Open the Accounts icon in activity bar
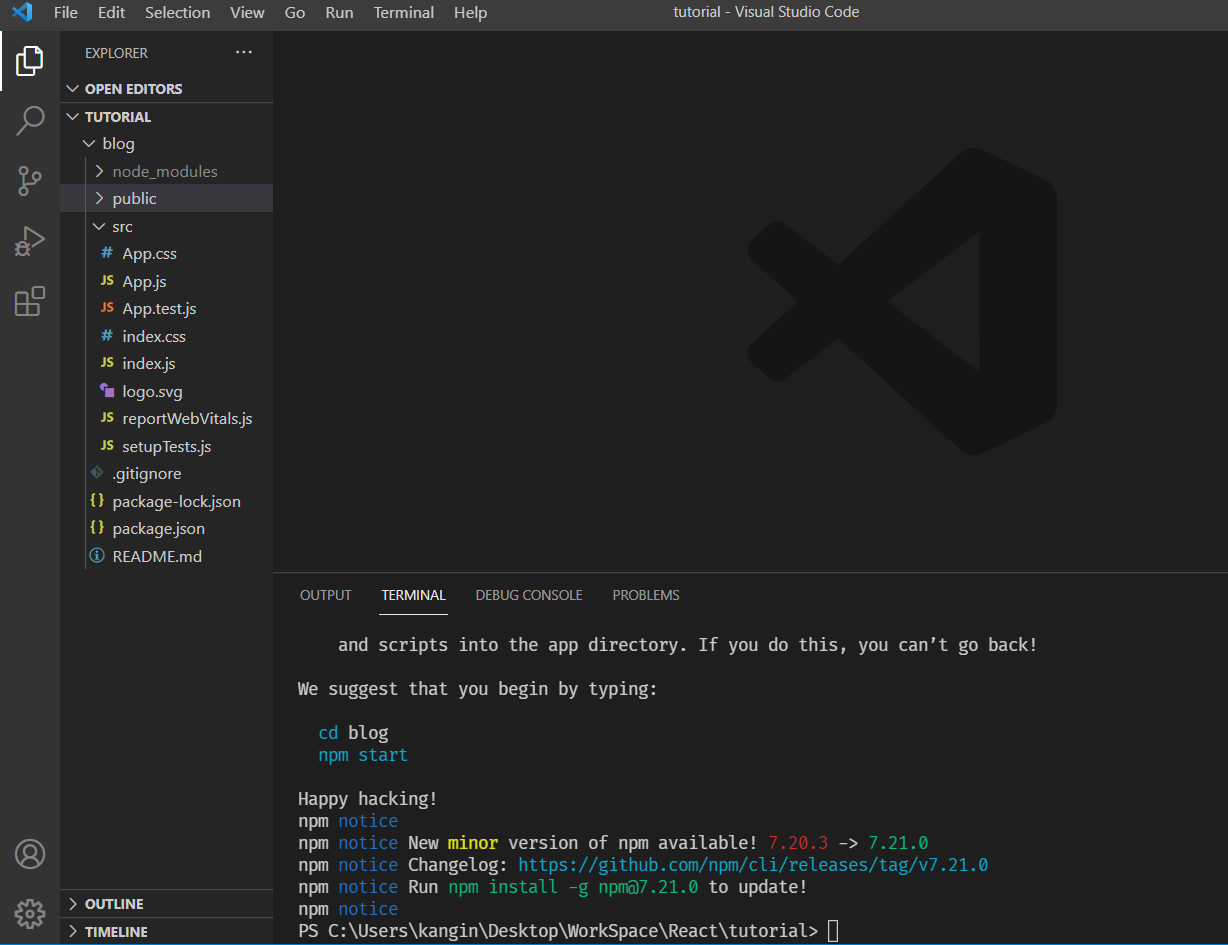1228x945 pixels. 30,854
